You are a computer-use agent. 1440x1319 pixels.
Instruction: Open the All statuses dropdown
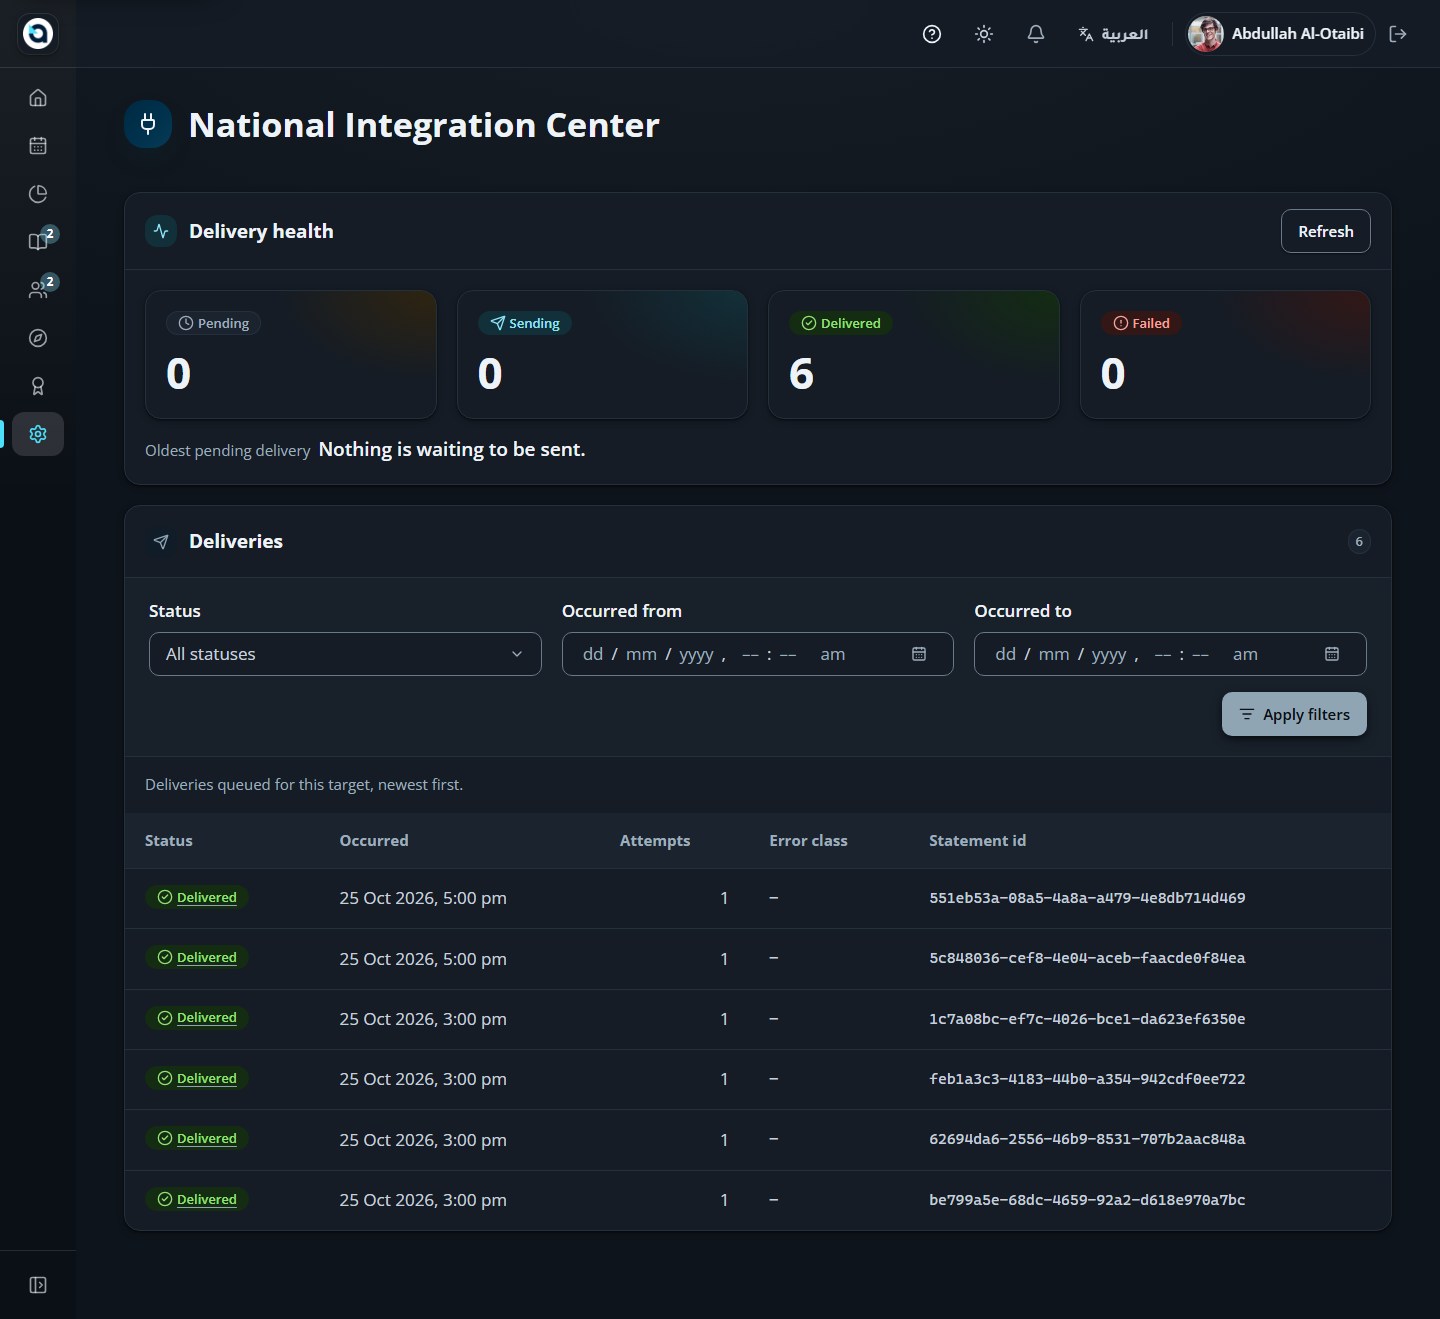click(345, 654)
